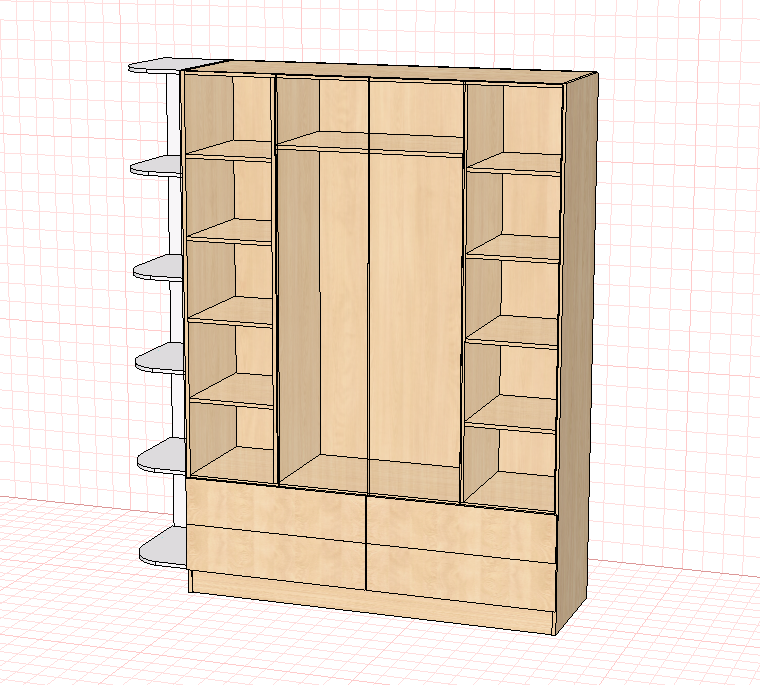Select the third shelf from top in right column

pyautogui.click(x=512, y=331)
